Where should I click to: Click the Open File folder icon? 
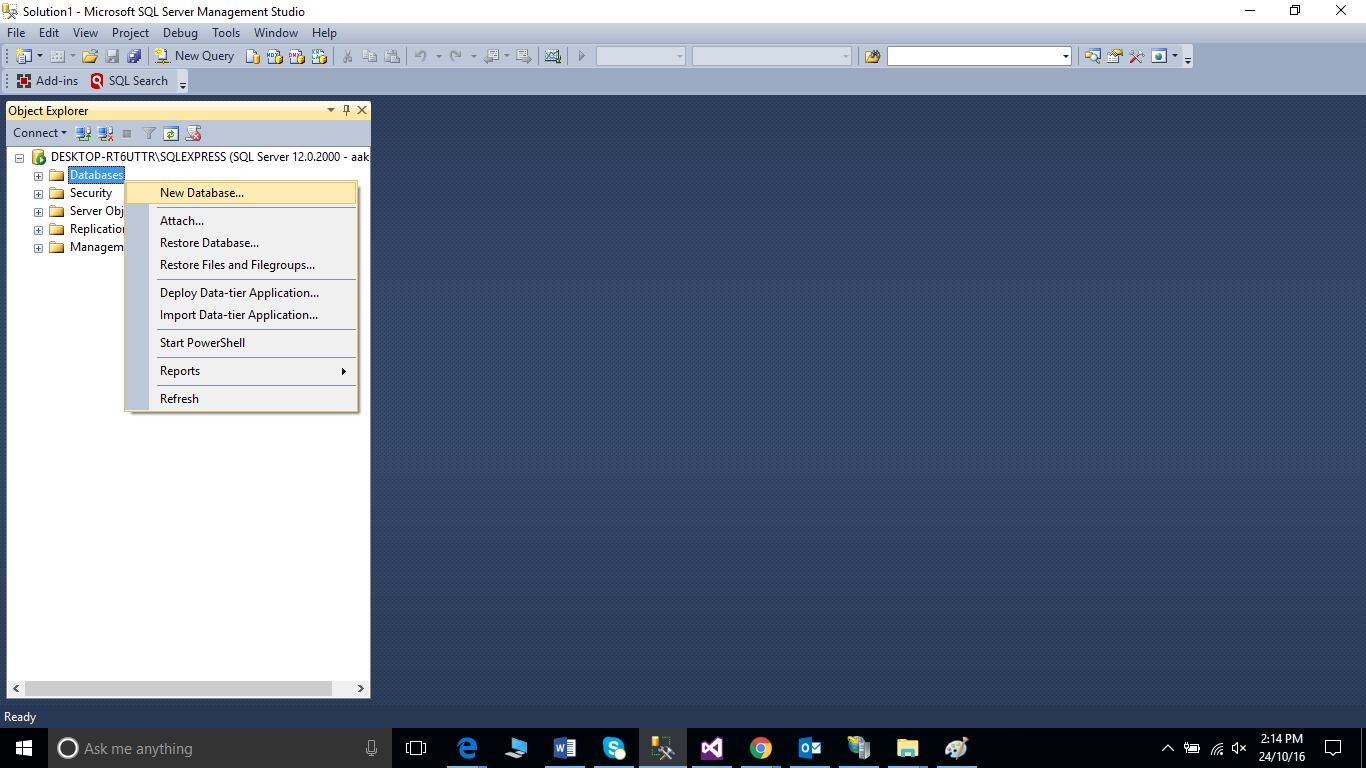(90, 56)
